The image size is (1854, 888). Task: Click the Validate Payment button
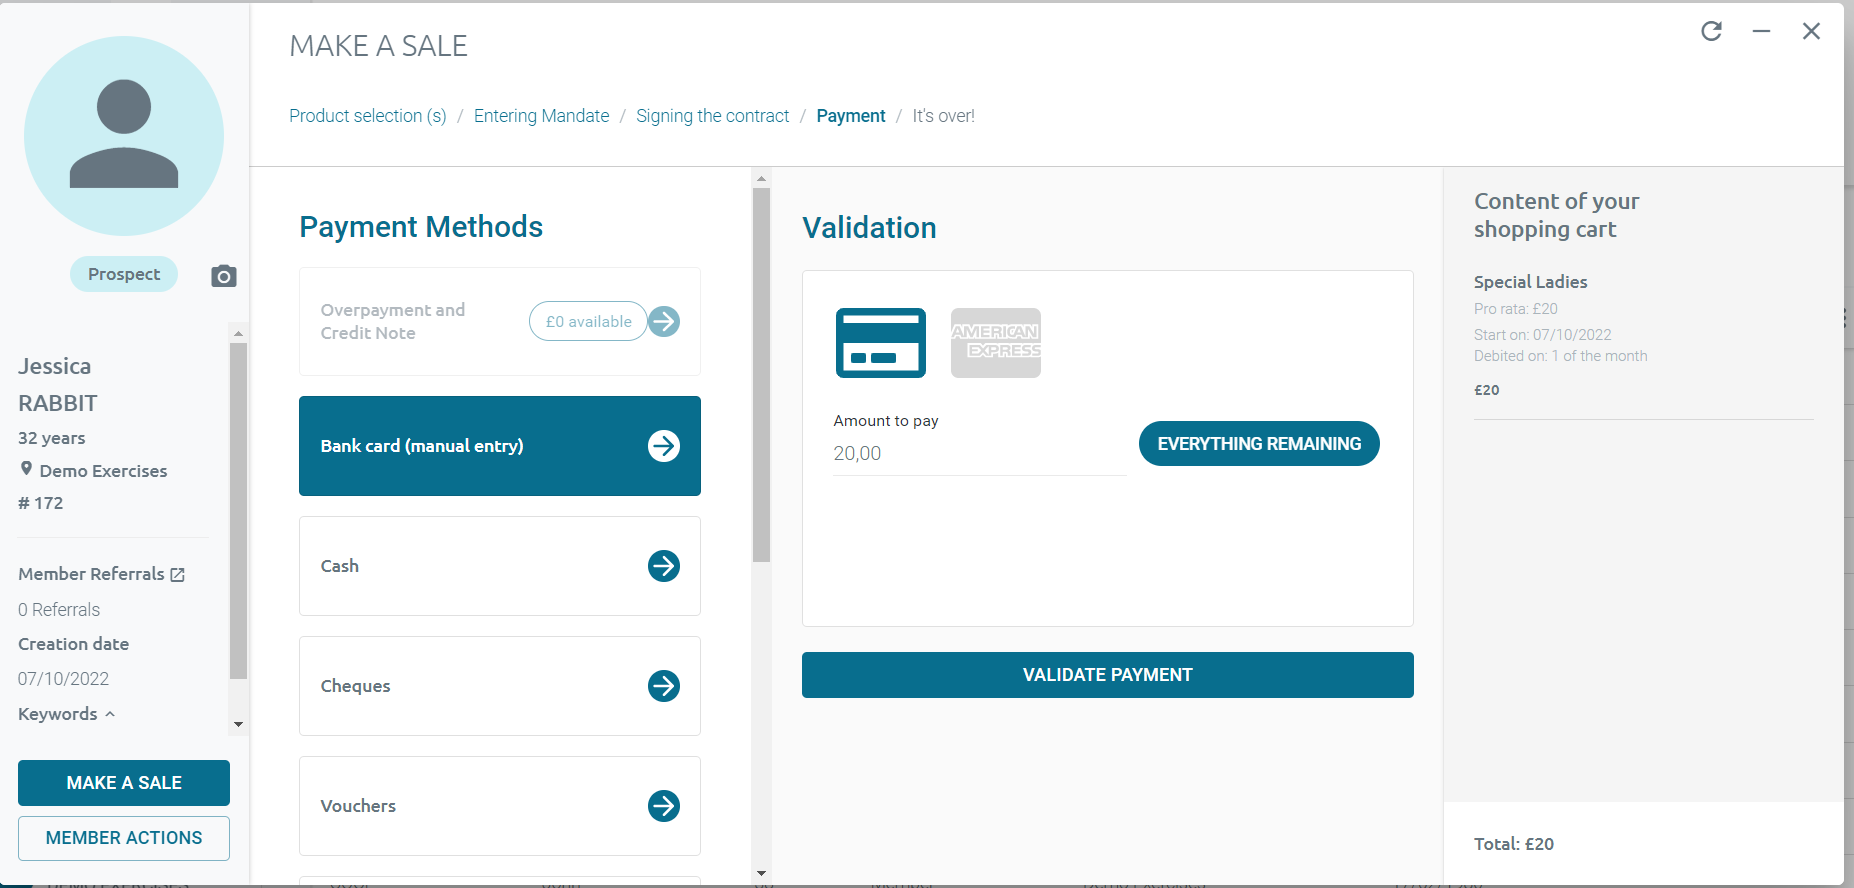pos(1108,675)
